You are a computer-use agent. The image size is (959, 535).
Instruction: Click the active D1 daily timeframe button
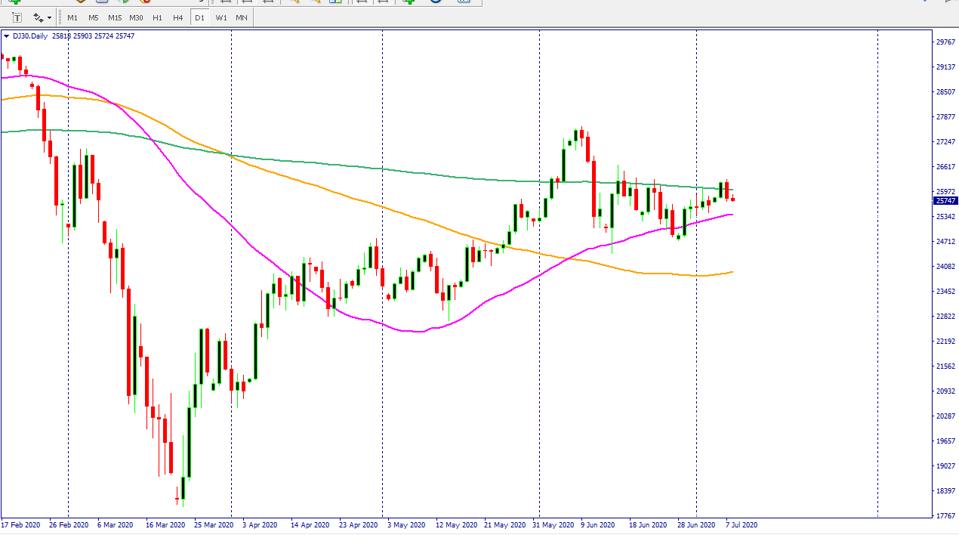[x=200, y=18]
